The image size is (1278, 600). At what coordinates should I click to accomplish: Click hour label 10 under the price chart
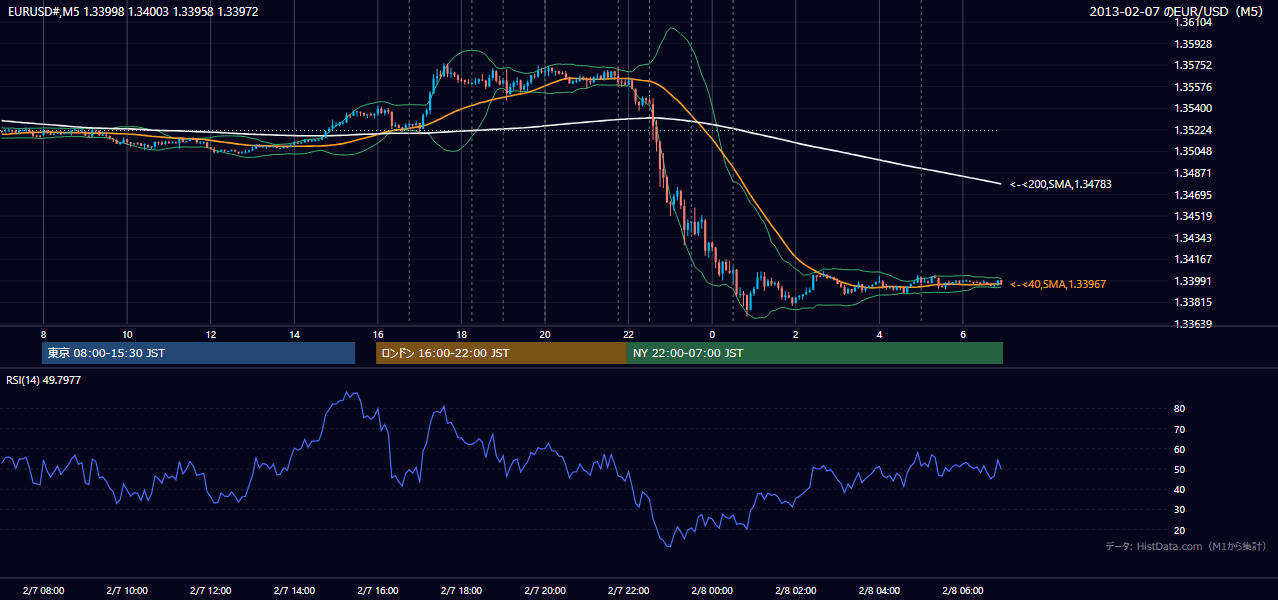pyautogui.click(x=127, y=334)
